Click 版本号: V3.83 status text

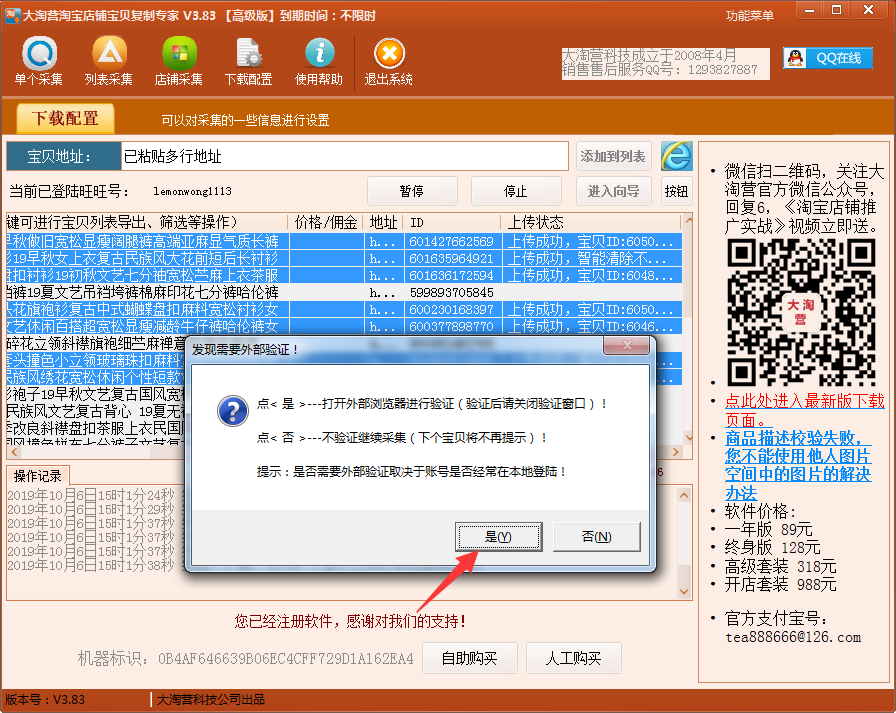coord(45,699)
